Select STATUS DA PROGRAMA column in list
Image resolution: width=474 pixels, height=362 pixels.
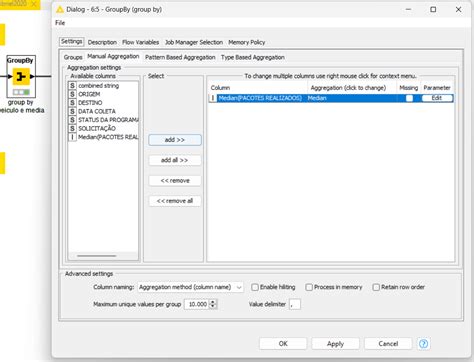pyautogui.click(x=103, y=120)
